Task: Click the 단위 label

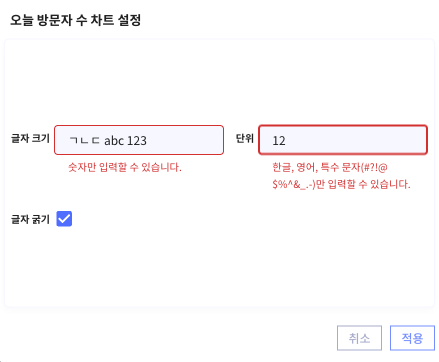Action: click(x=245, y=138)
